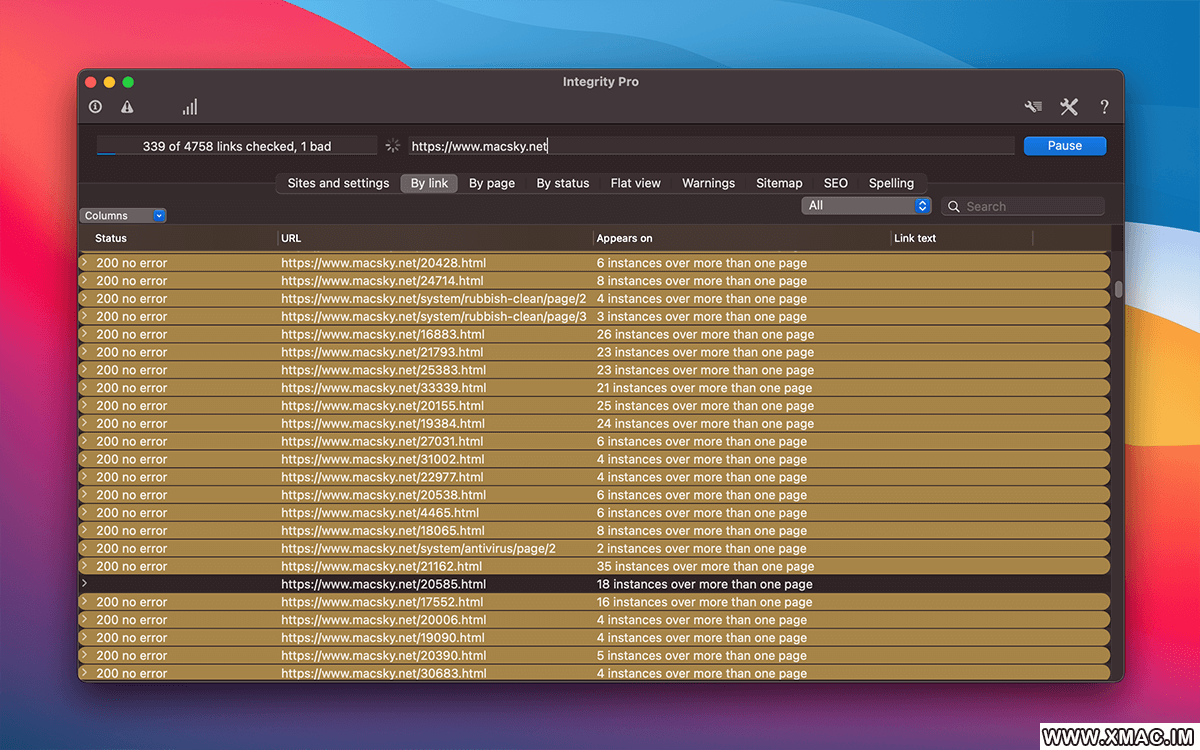Click "2 instances over more than one page"

pyautogui.click(x=701, y=548)
